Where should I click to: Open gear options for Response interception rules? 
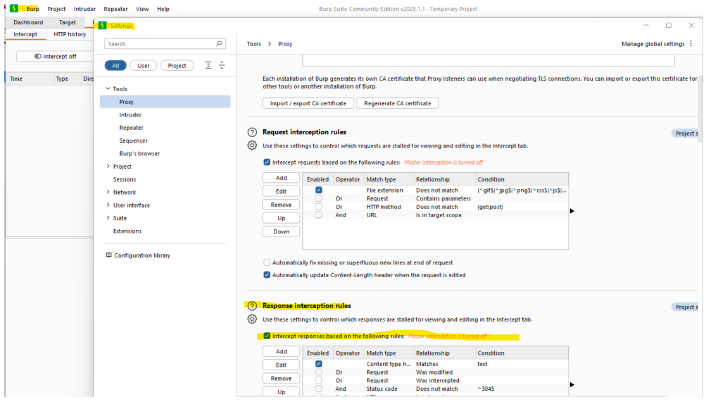click(x=252, y=319)
